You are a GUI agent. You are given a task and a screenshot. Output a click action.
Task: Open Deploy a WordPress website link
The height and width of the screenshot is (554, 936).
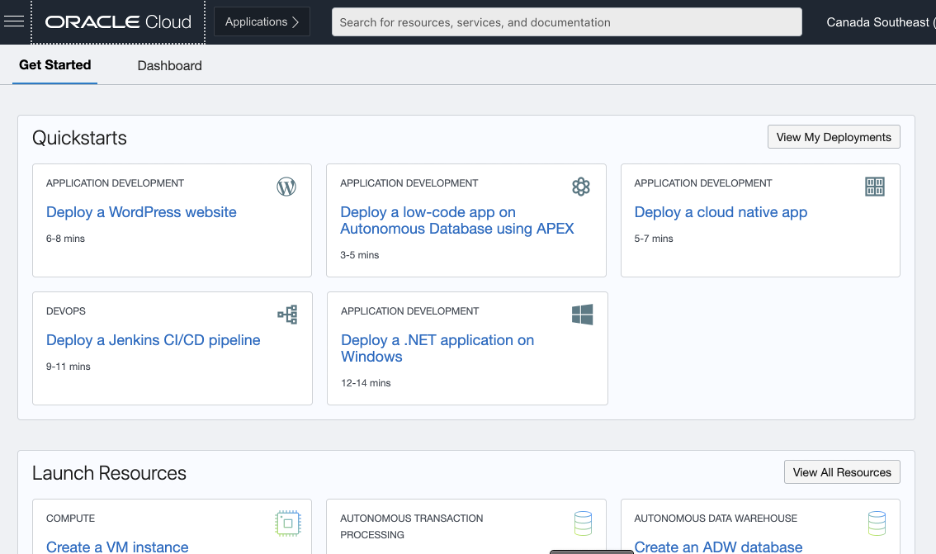[x=141, y=212]
